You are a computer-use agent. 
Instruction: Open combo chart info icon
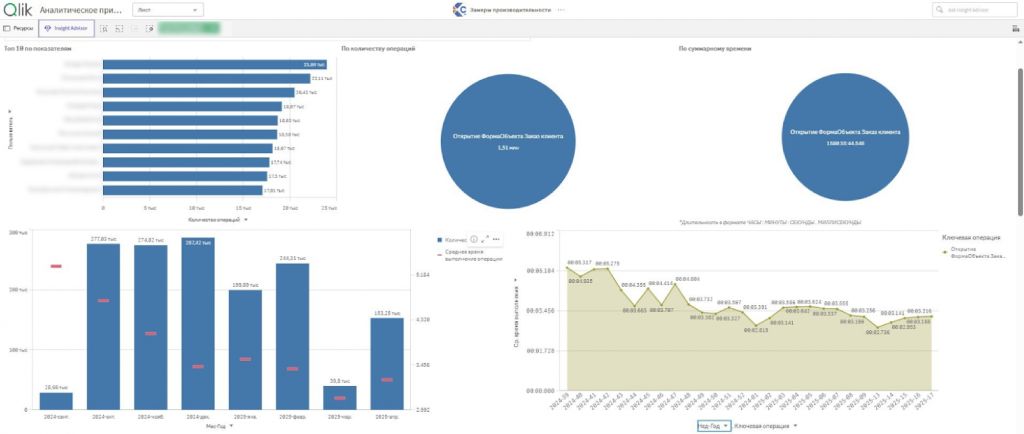click(474, 239)
